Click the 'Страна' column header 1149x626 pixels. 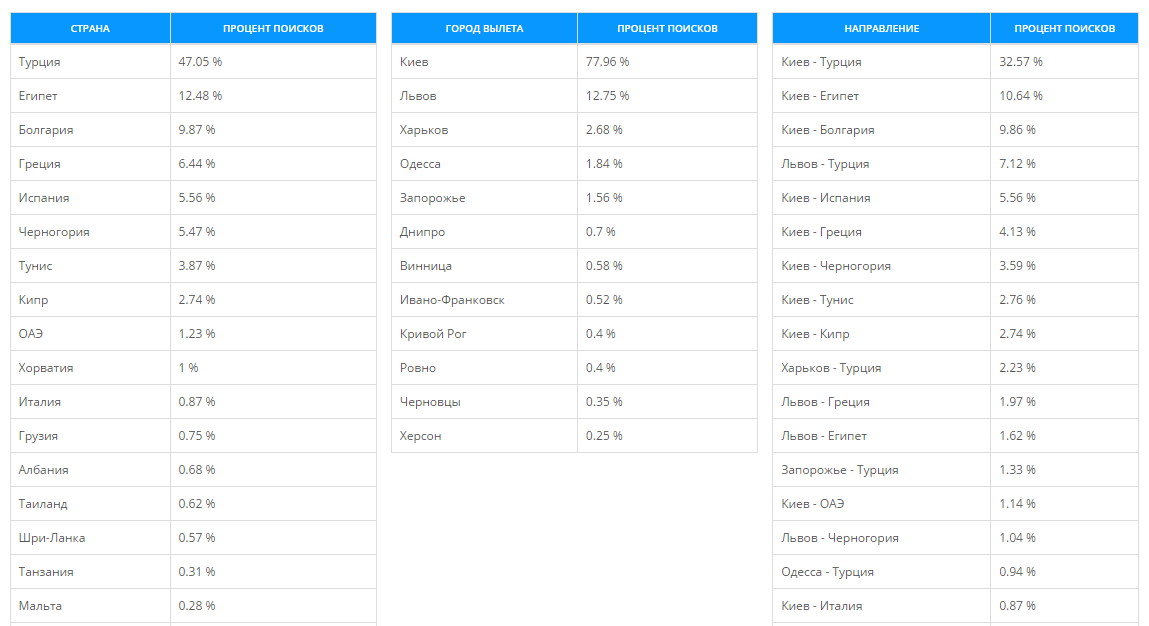90,28
